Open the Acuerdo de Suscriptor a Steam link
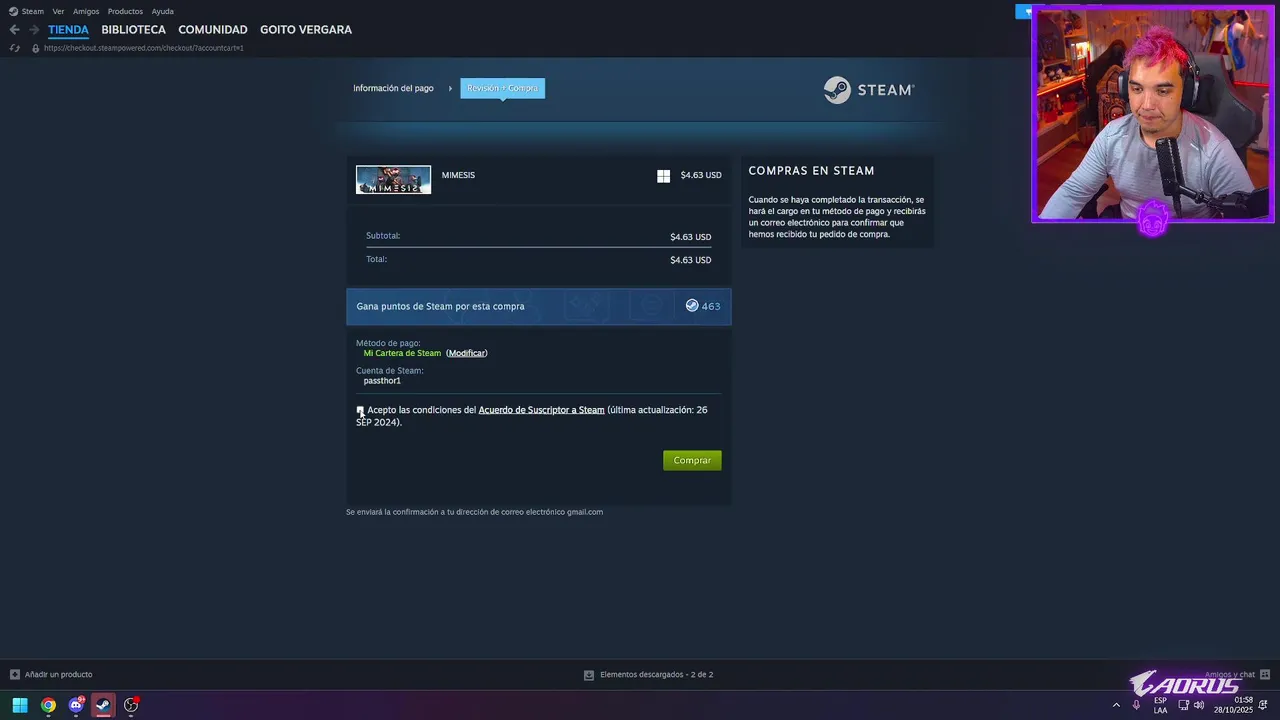 pyautogui.click(x=541, y=410)
